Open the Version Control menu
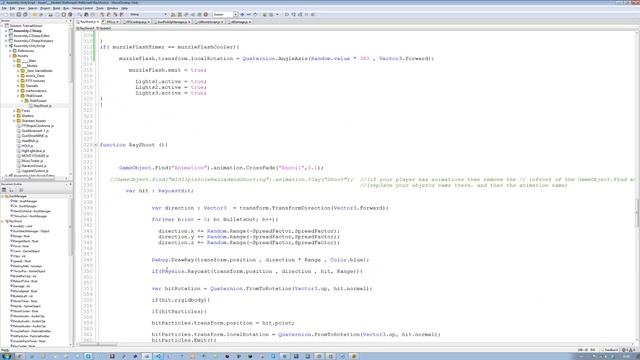Image resolution: width=640 pixels, height=360 pixels. pyautogui.click(x=82, y=8)
